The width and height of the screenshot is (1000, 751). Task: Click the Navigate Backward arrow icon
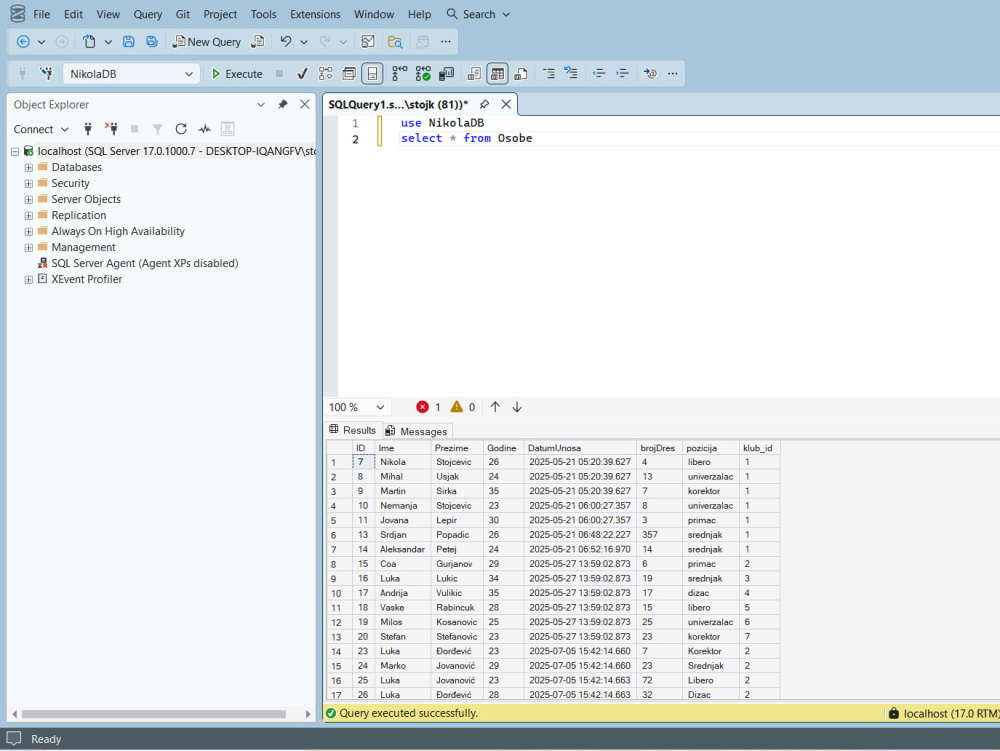click(x=23, y=42)
